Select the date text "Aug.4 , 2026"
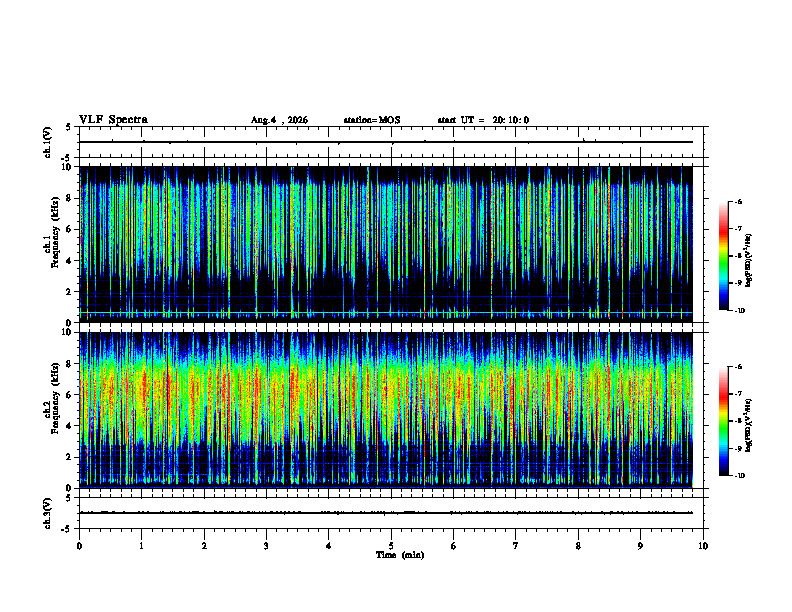792x612 pixels. click(279, 120)
